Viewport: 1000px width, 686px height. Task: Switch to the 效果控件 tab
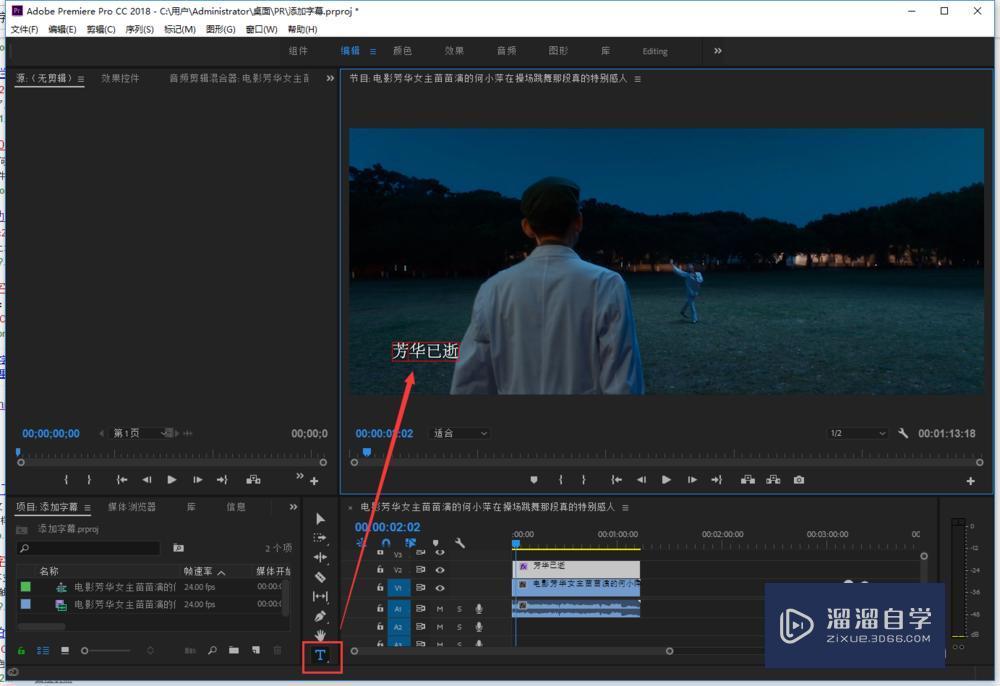pos(120,78)
